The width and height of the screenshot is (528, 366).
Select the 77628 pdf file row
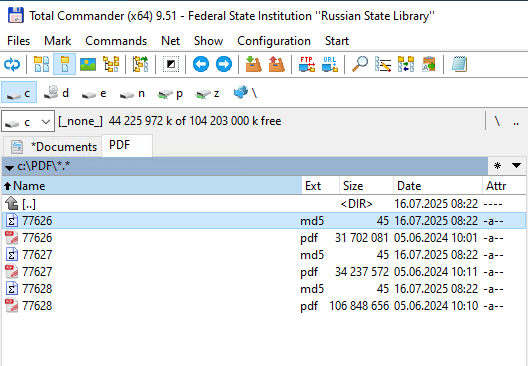(264, 306)
